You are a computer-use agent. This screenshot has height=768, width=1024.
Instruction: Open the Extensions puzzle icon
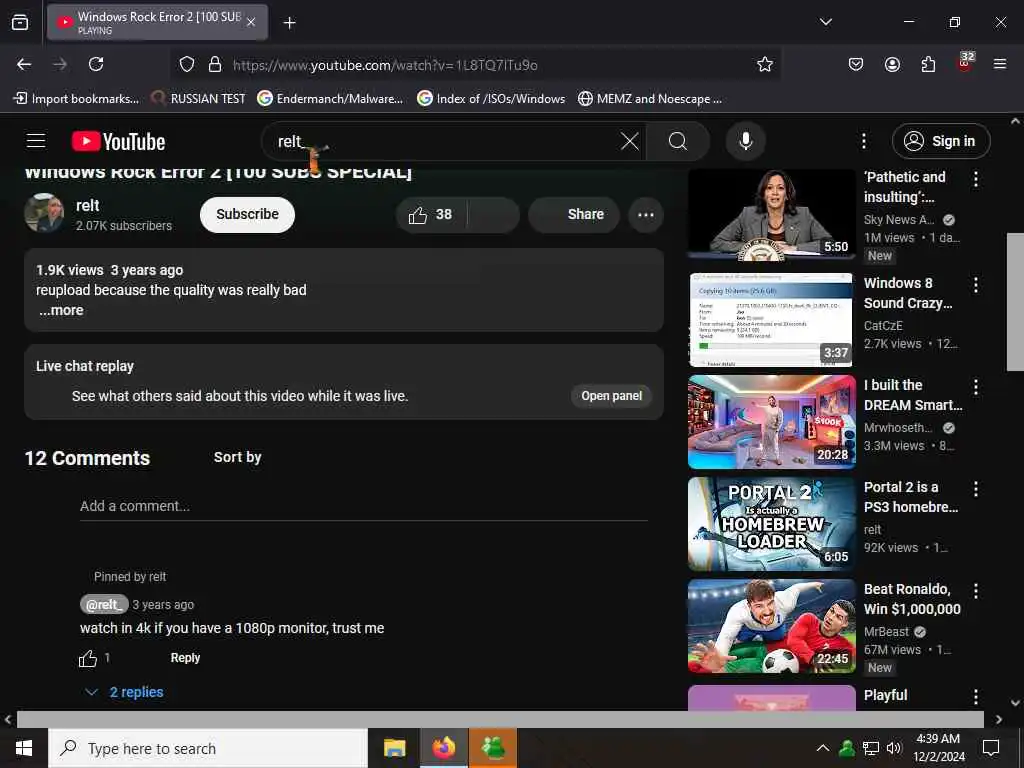928,64
